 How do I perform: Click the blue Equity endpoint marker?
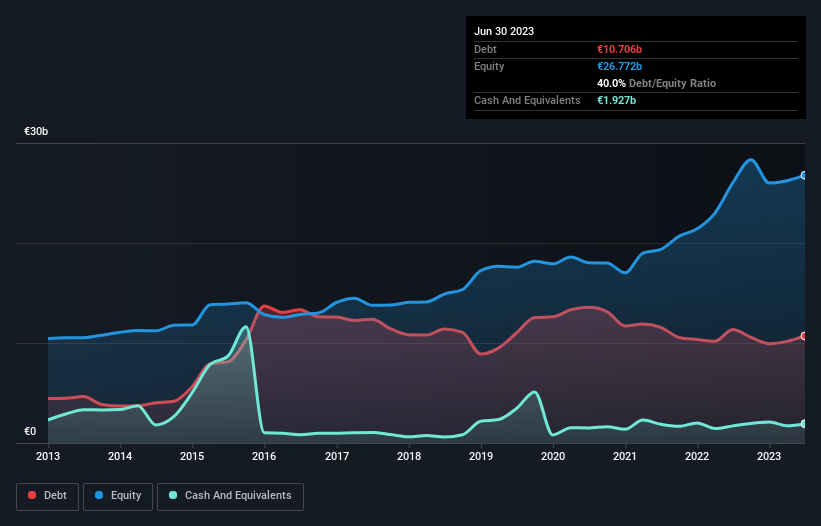[804, 175]
